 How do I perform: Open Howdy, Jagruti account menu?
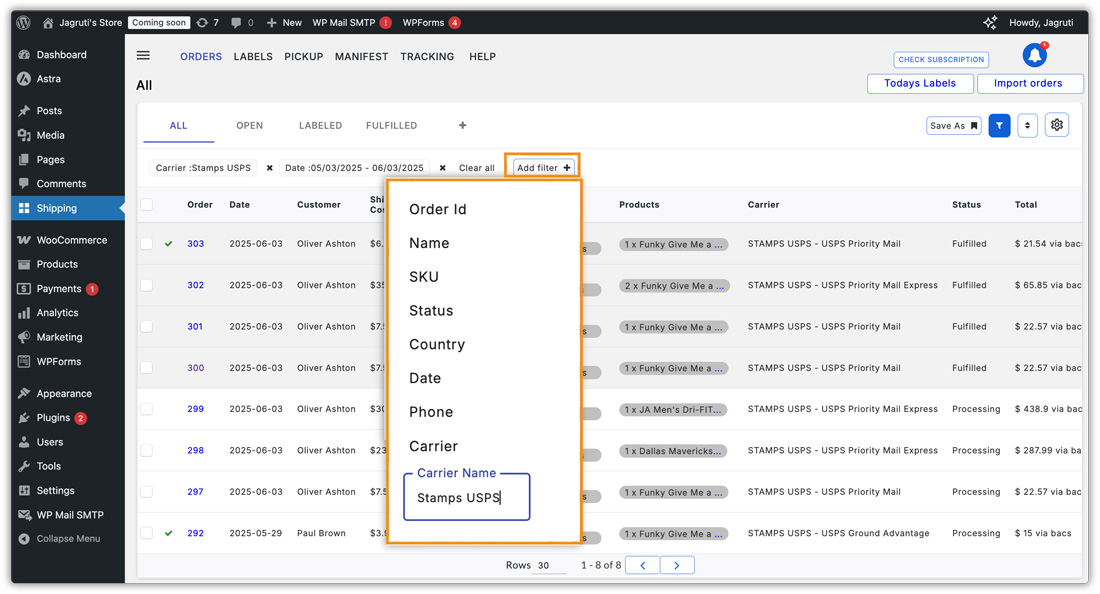point(1041,22)
